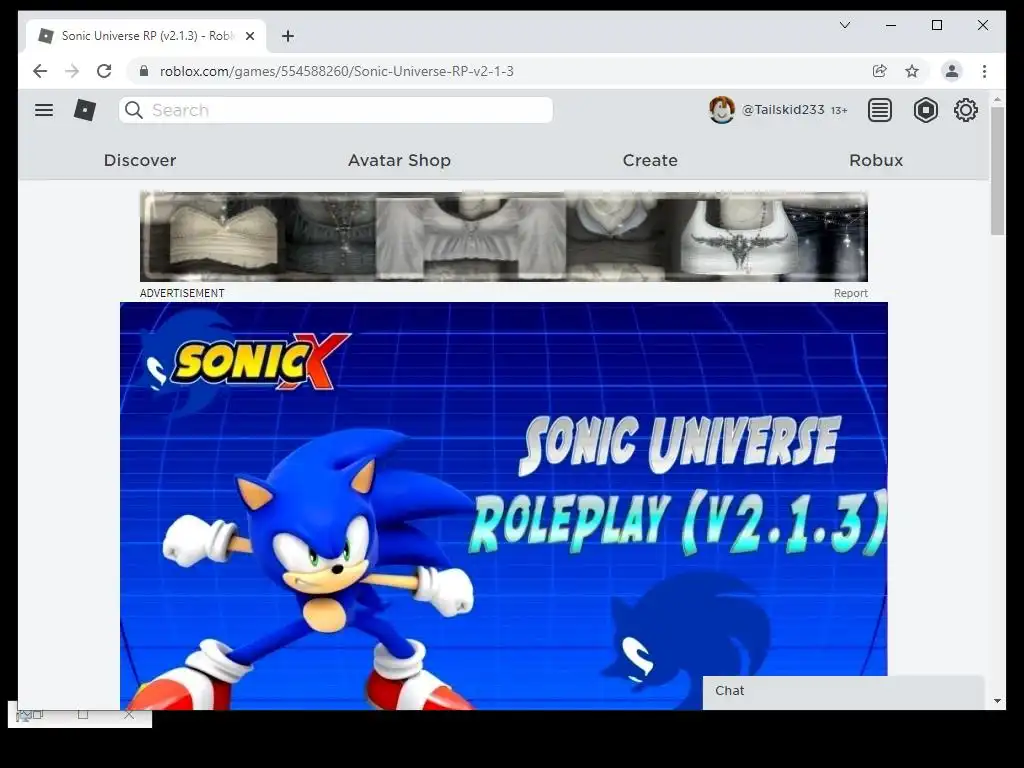
Task: Open the Avatar Shop menu item
Action: (x=399, y=160)
